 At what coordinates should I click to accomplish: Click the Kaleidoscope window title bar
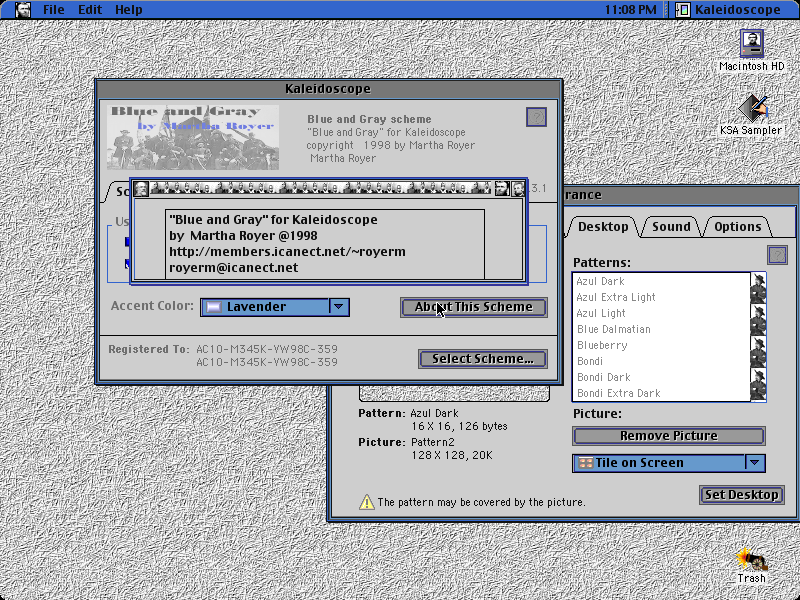pyautogui.click(x=328, y=89)
